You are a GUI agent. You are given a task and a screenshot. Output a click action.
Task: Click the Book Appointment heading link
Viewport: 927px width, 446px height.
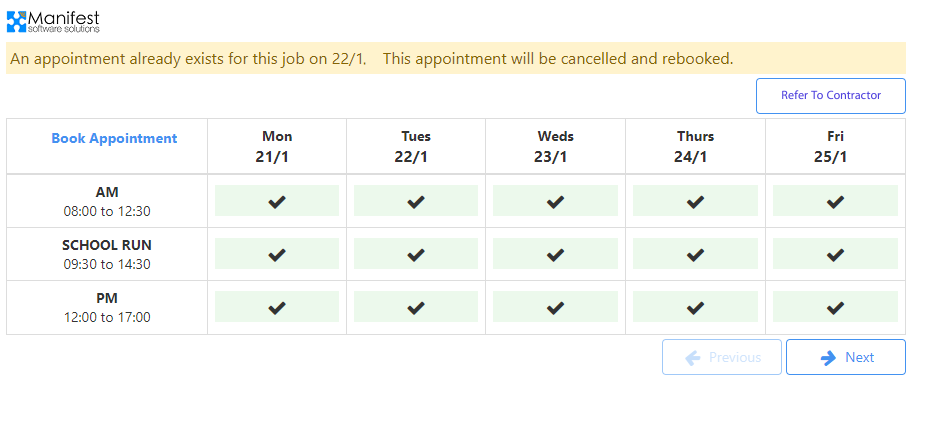tap(114, 139)
